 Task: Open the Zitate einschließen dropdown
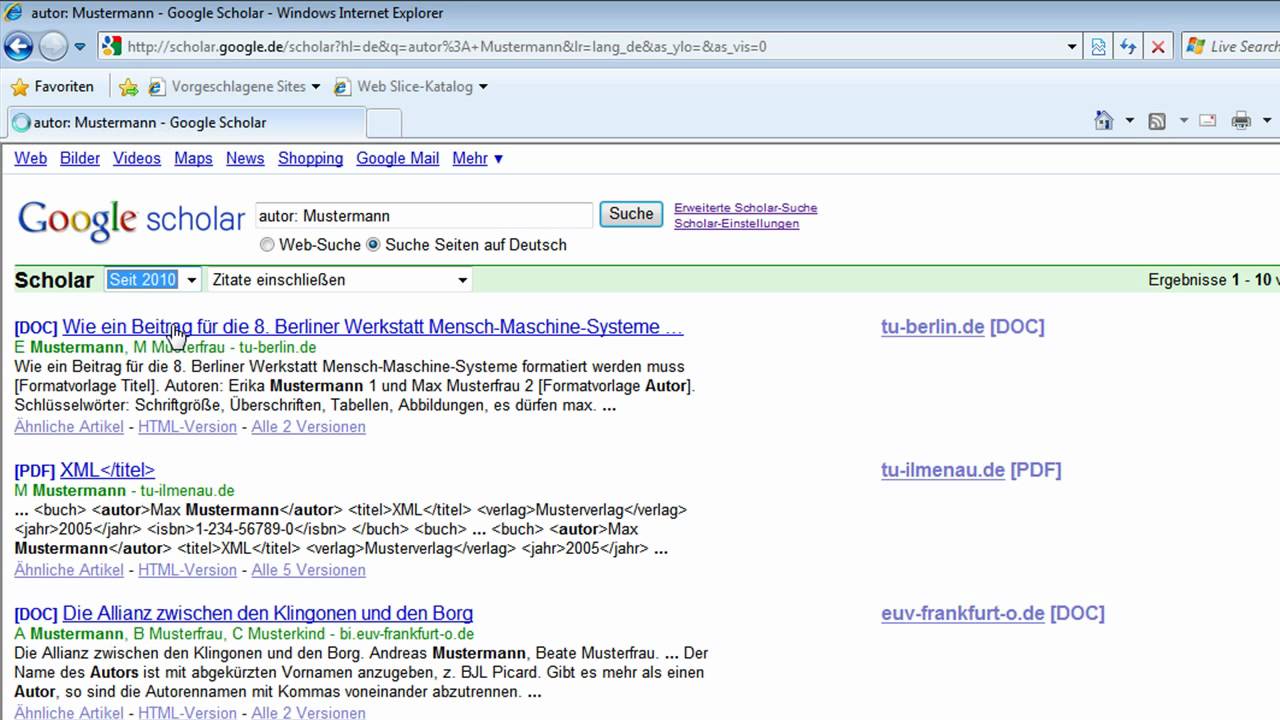pyautogui.click(x=339, y=280)
